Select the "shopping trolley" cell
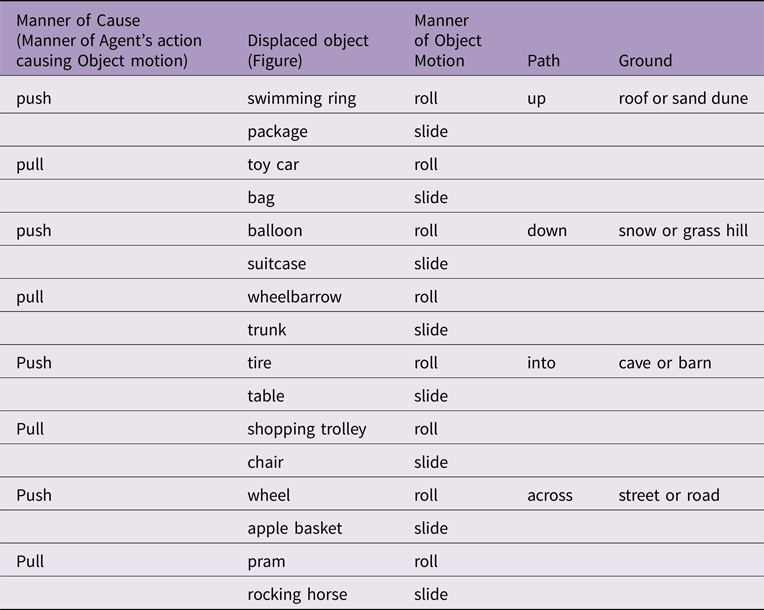The image size is (764, 610). coord(307,429)
